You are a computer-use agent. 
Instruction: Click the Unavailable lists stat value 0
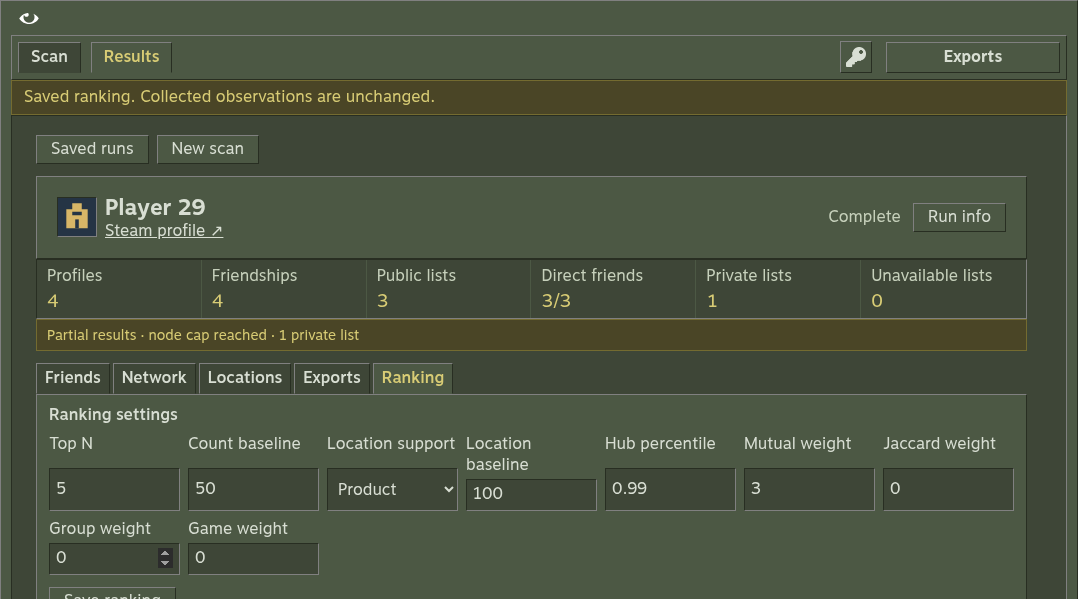pyautogui.click(x=877, y=301)
